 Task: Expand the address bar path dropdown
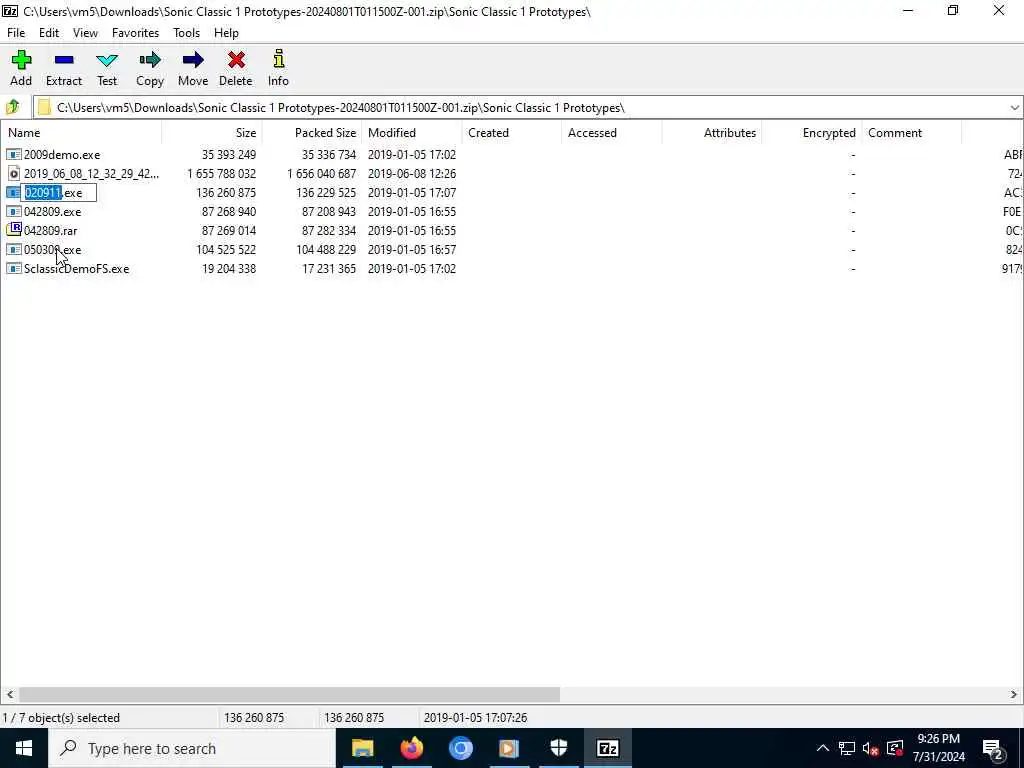pyautogui.click(x=1014, y=108)
